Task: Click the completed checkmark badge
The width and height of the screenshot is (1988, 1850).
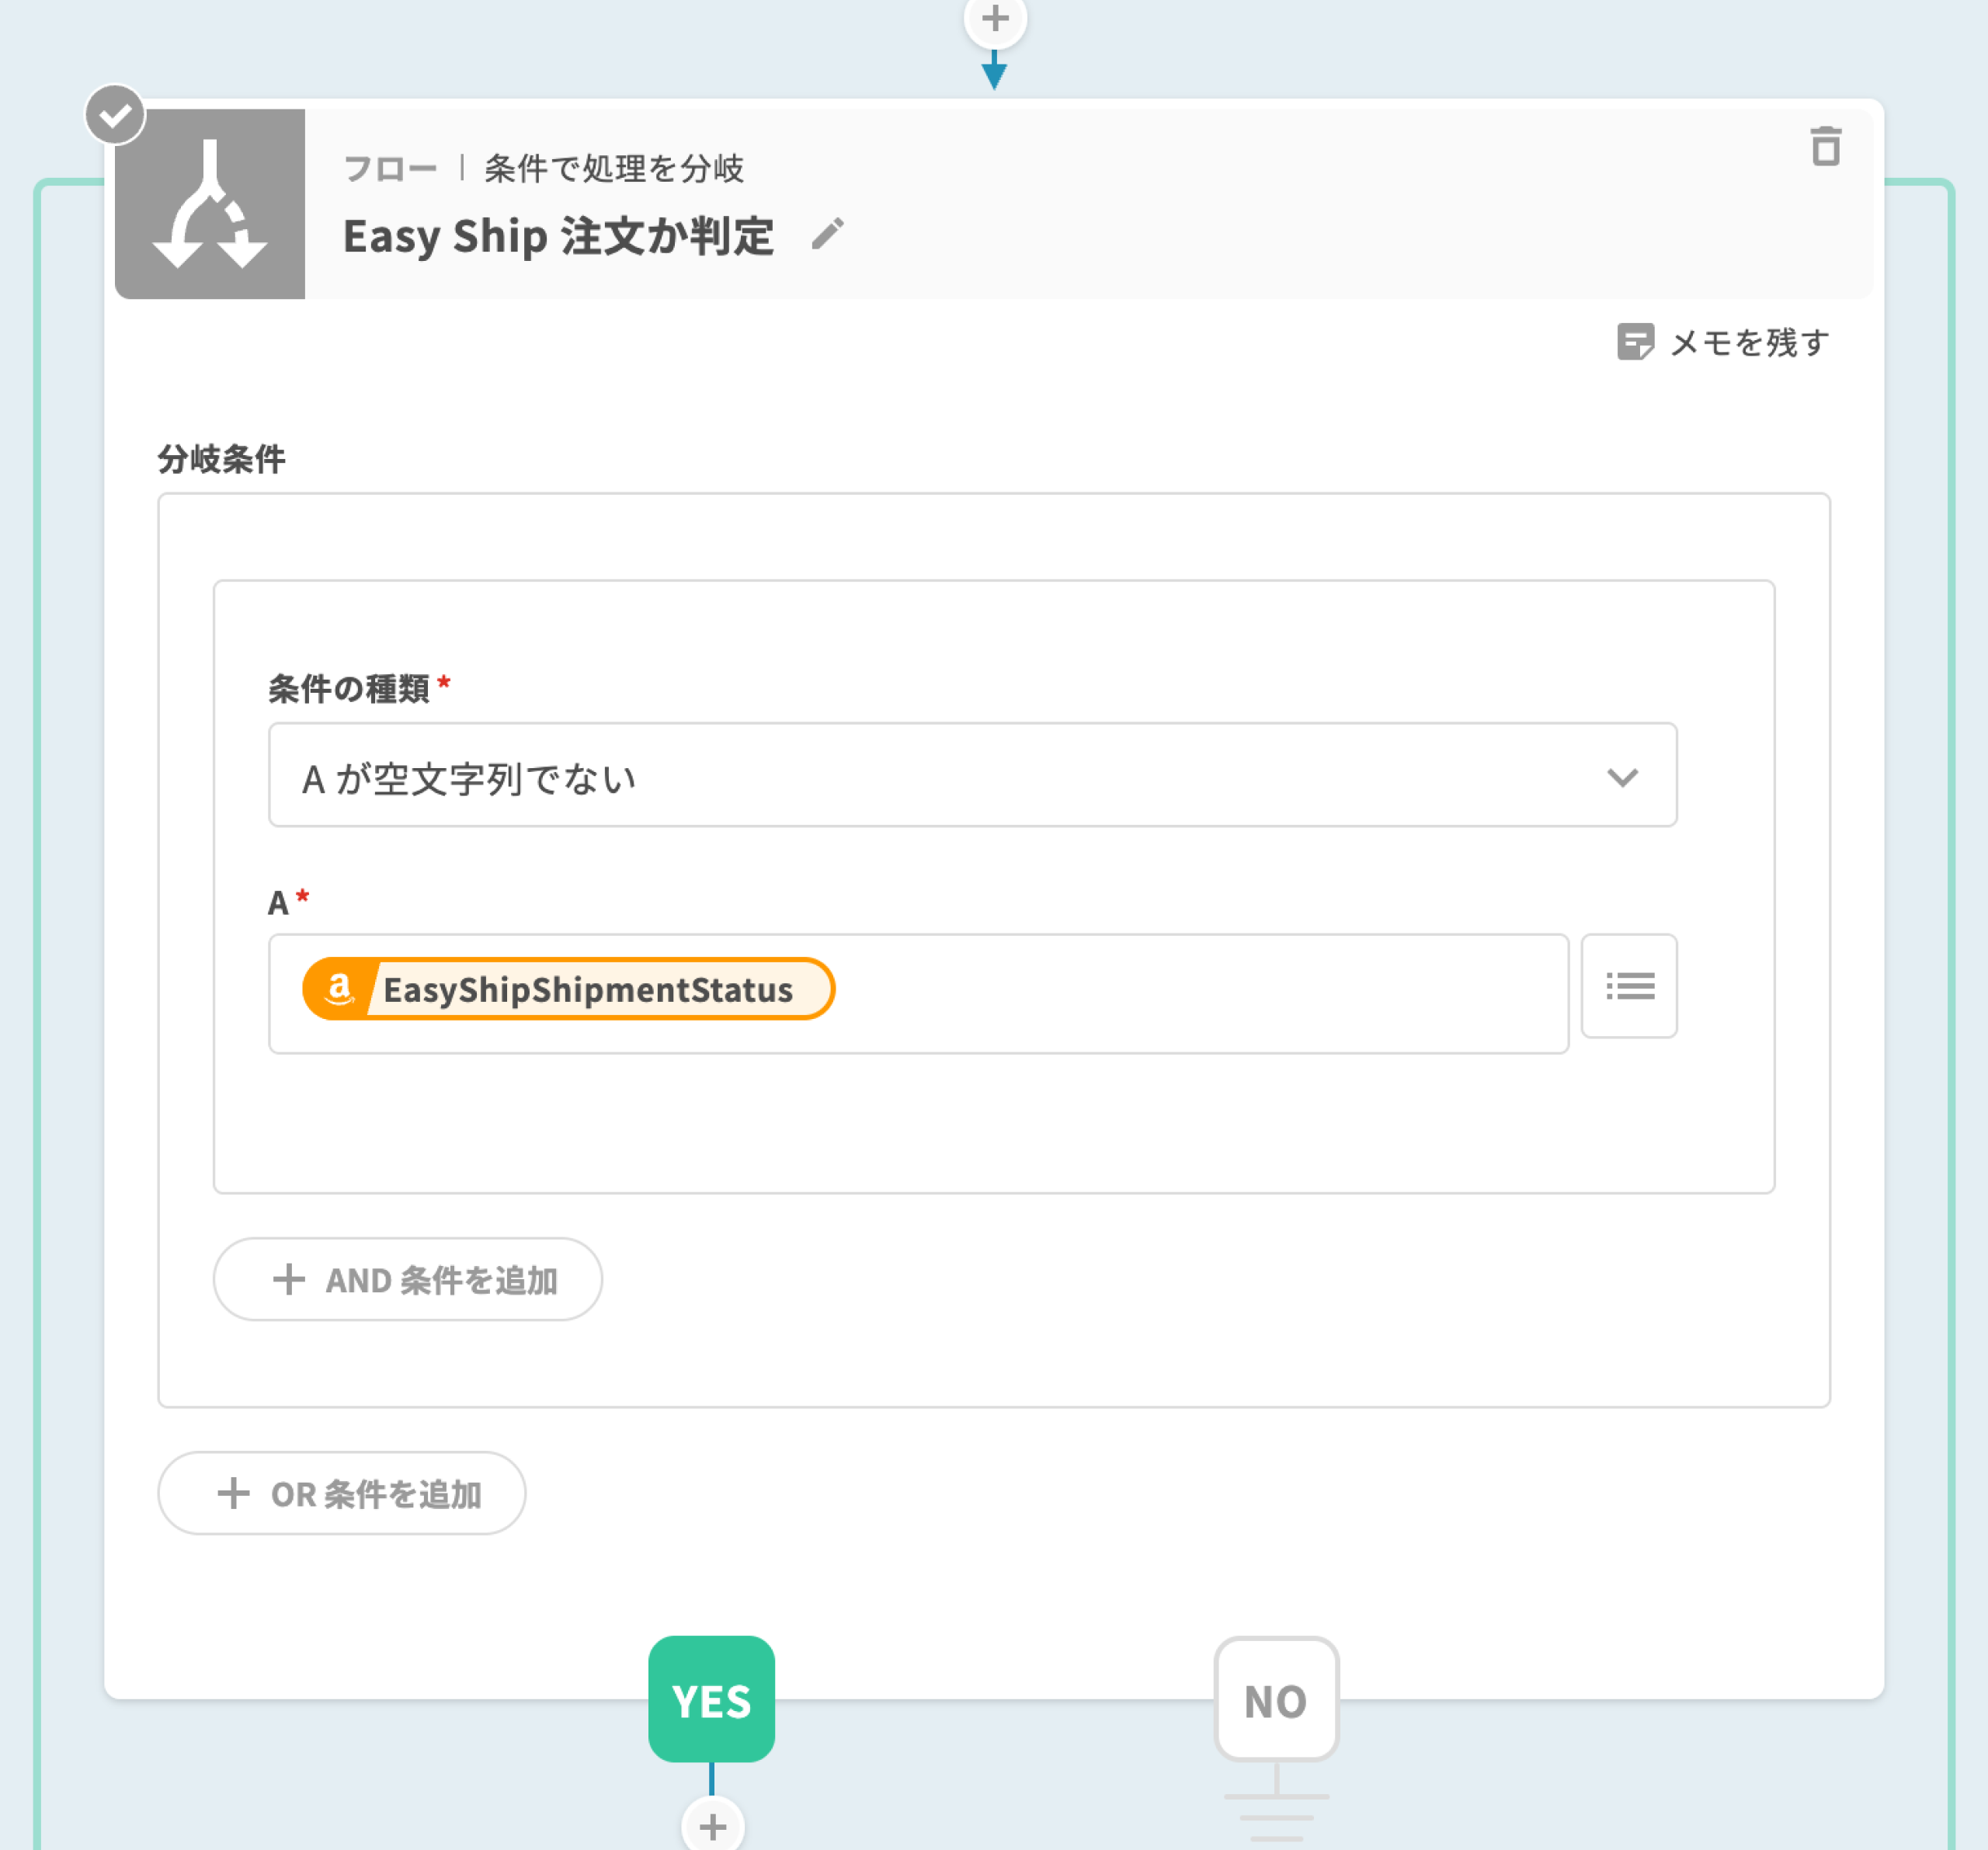Action: (x=115, y=115)
